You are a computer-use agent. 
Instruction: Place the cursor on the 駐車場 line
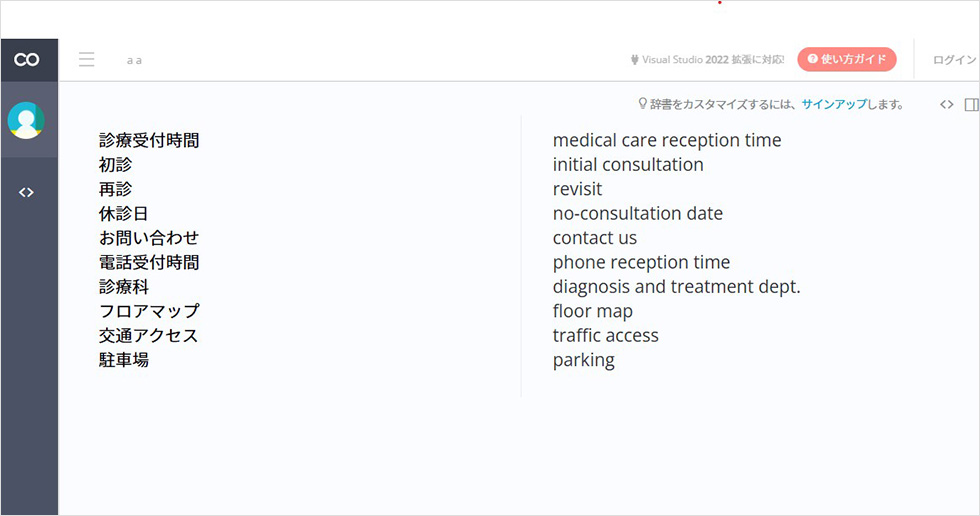point(124,360)
